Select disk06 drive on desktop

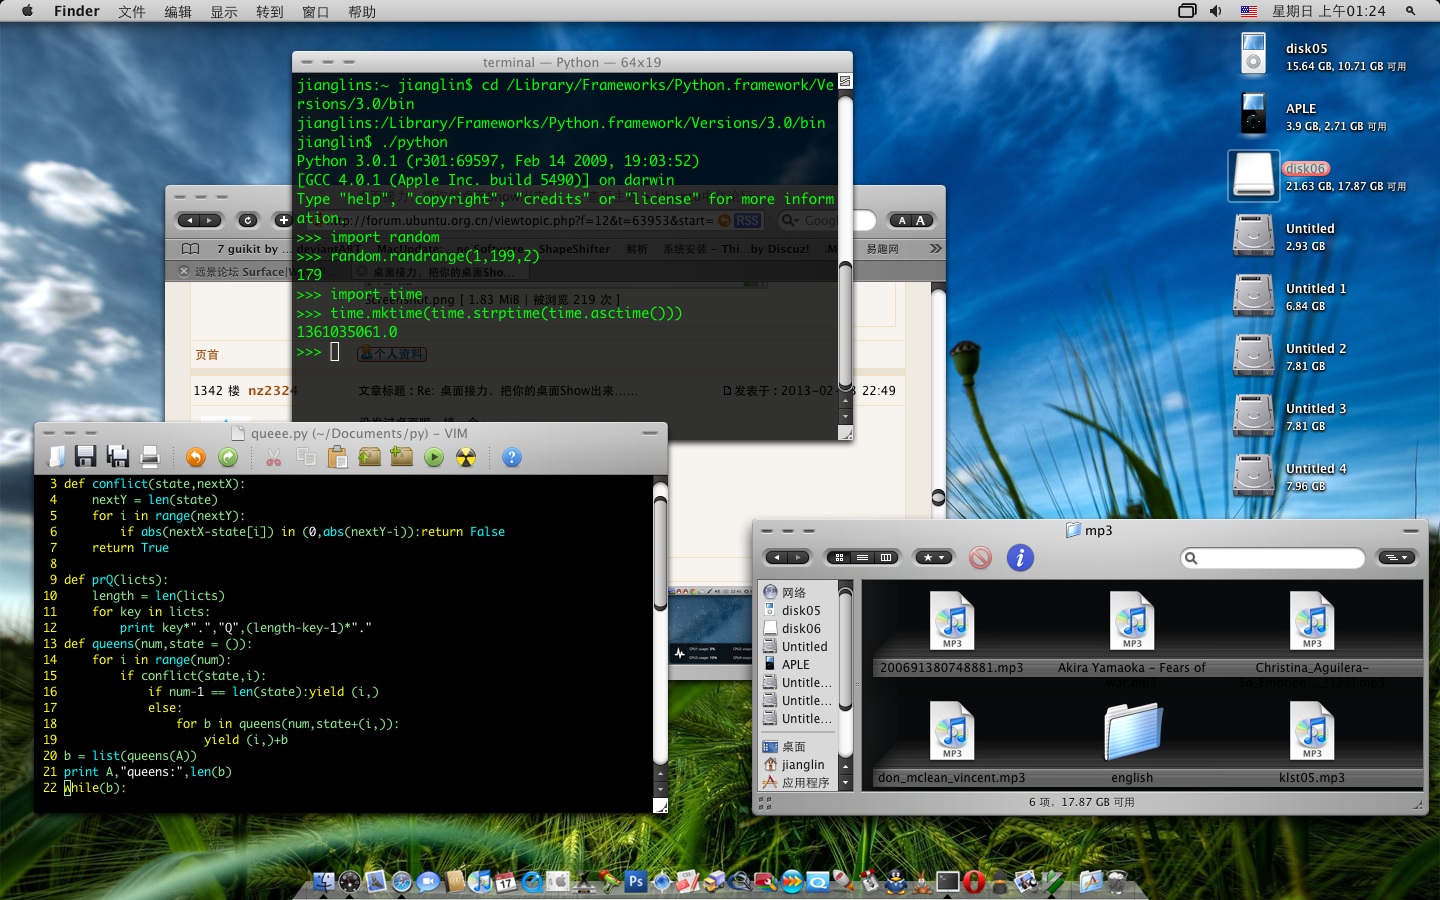[x=1253, y=175]
